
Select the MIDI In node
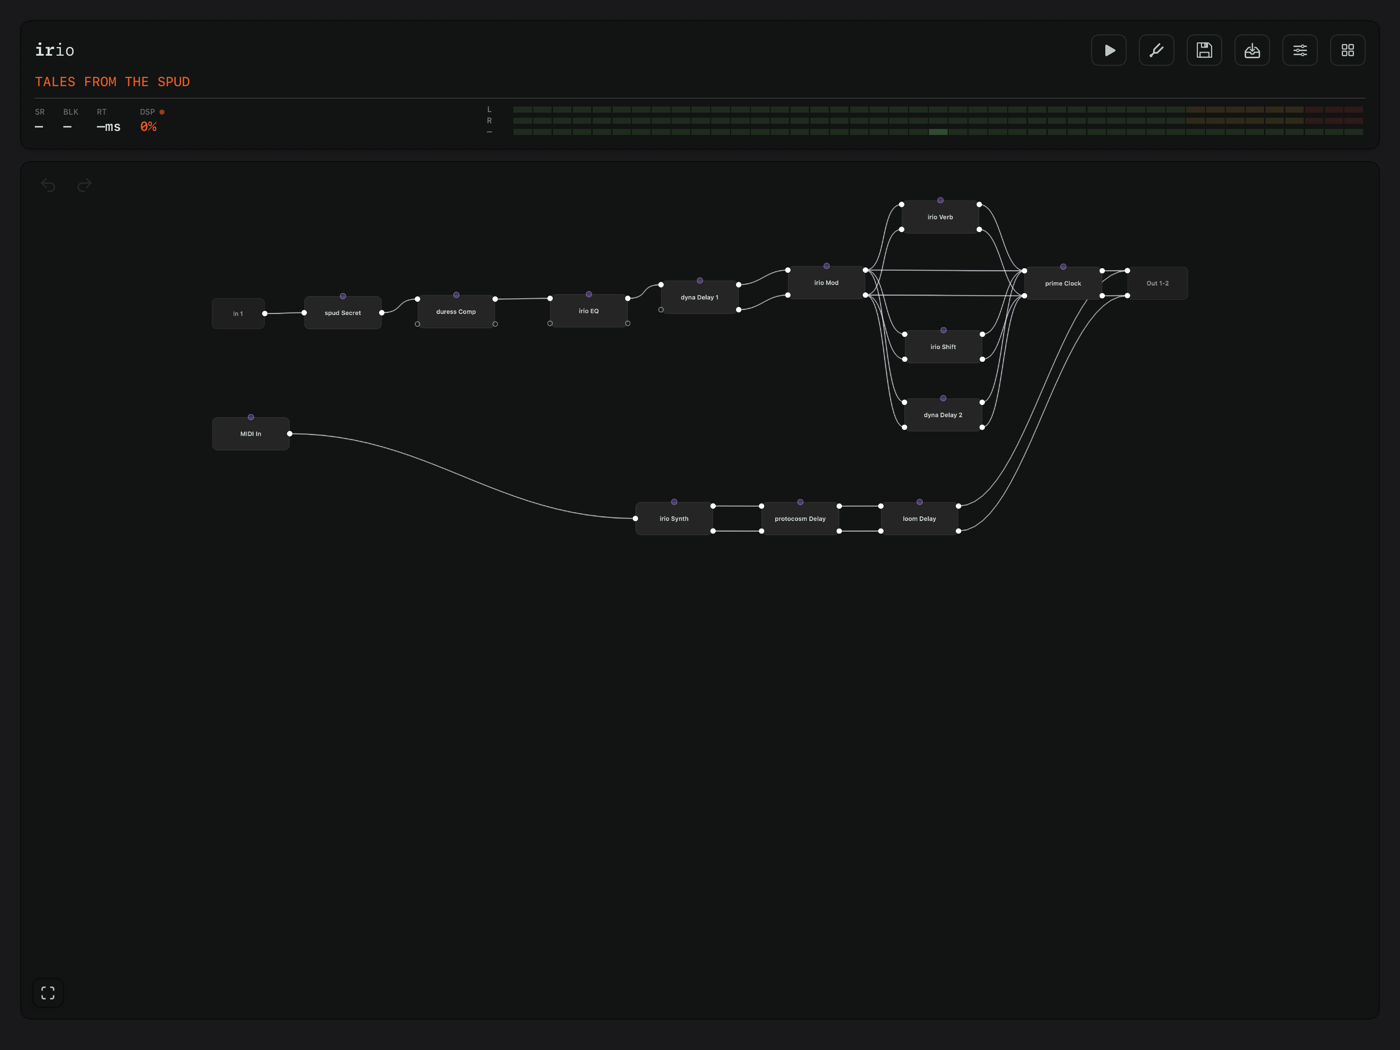click(x=251, y=434)
